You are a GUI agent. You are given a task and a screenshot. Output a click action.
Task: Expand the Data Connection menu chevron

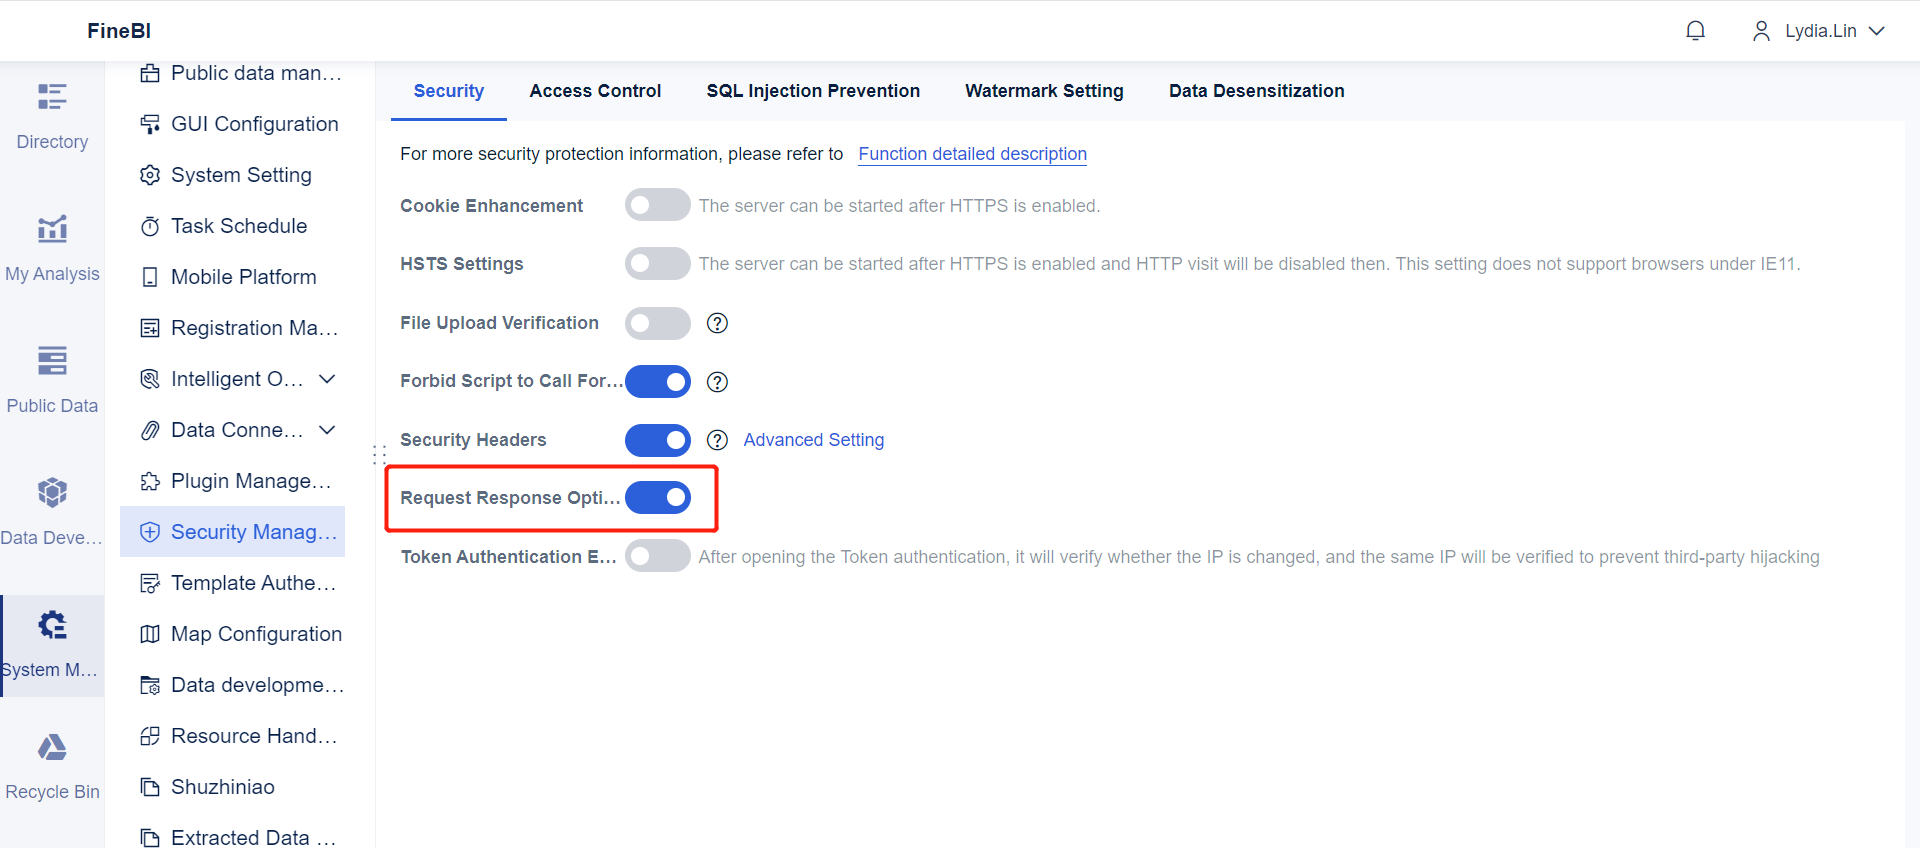(x=327, y=430)
